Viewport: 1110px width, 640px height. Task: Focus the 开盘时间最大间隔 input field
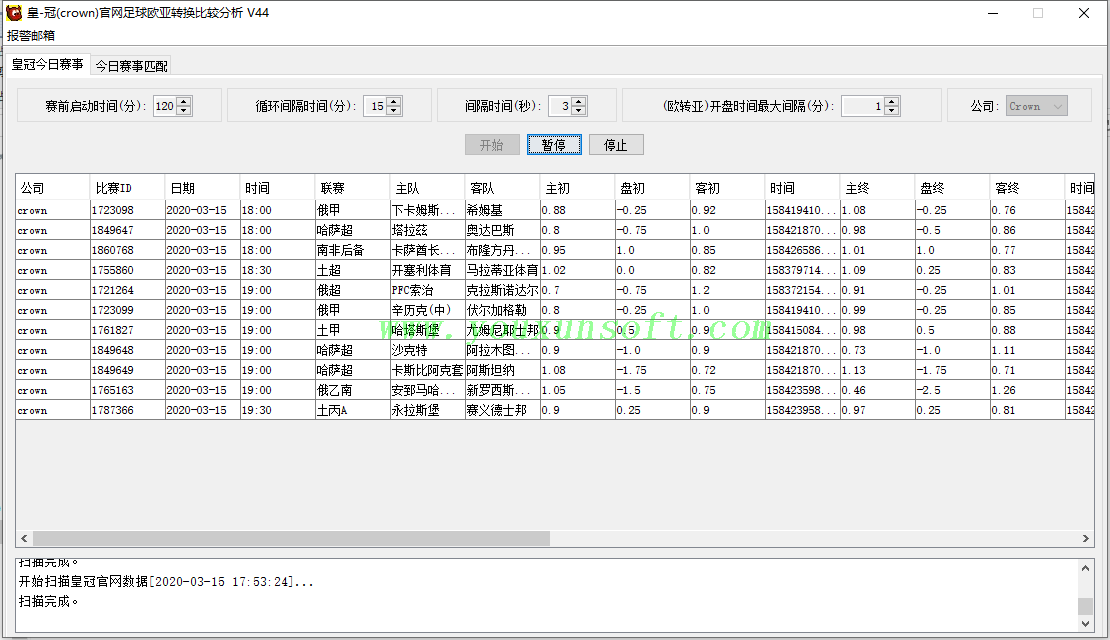863,106
